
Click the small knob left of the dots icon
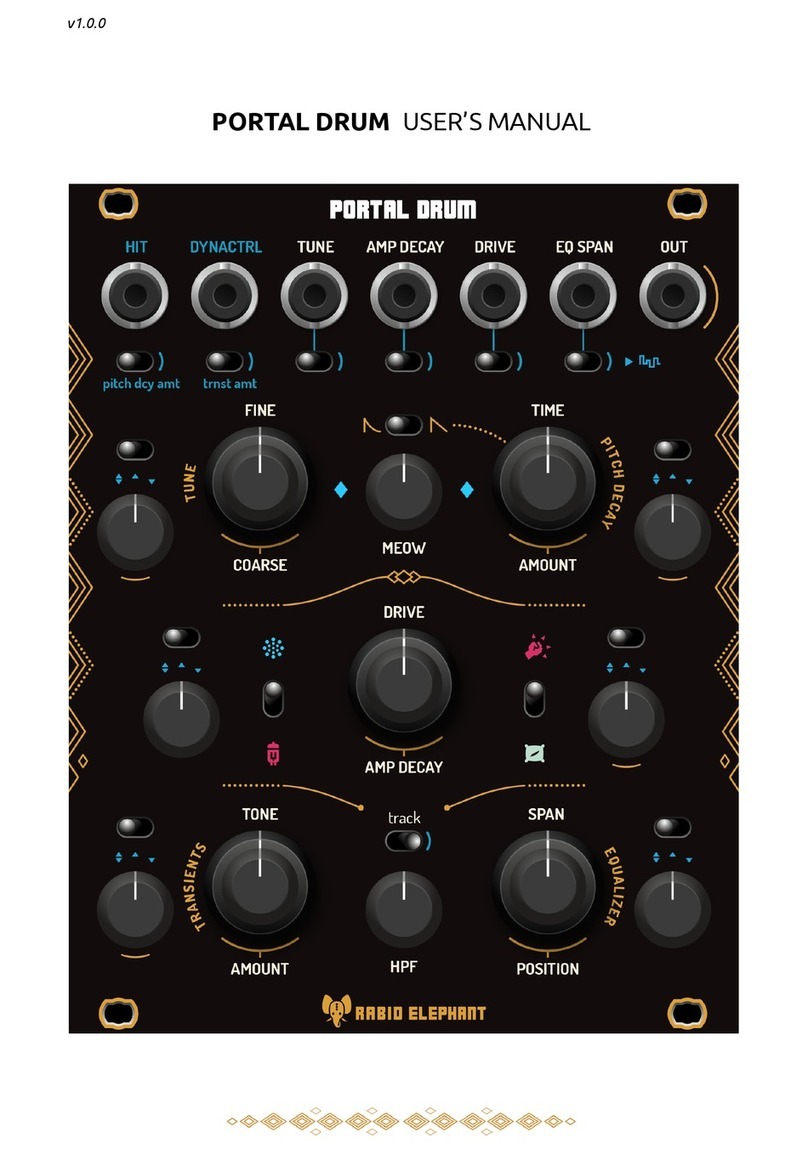(182, 719)
